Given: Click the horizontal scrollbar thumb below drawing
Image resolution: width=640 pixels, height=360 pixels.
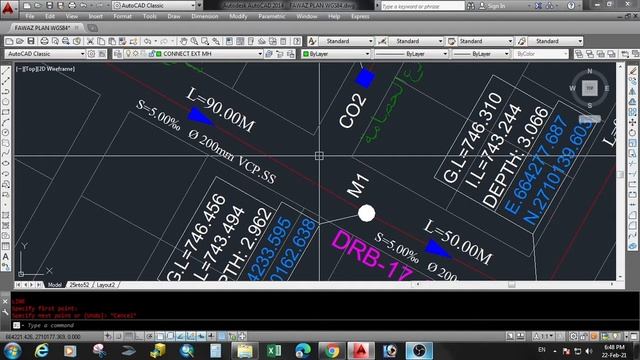Looking at the screenshot, I should tap(511, 284).
